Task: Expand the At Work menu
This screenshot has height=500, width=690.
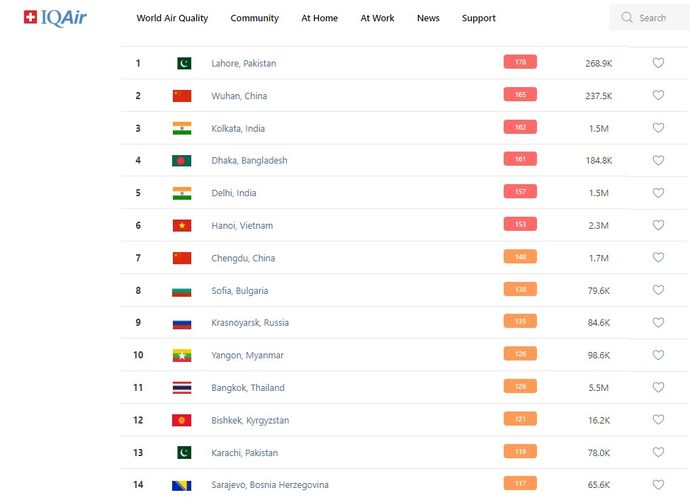Action: 377,18
